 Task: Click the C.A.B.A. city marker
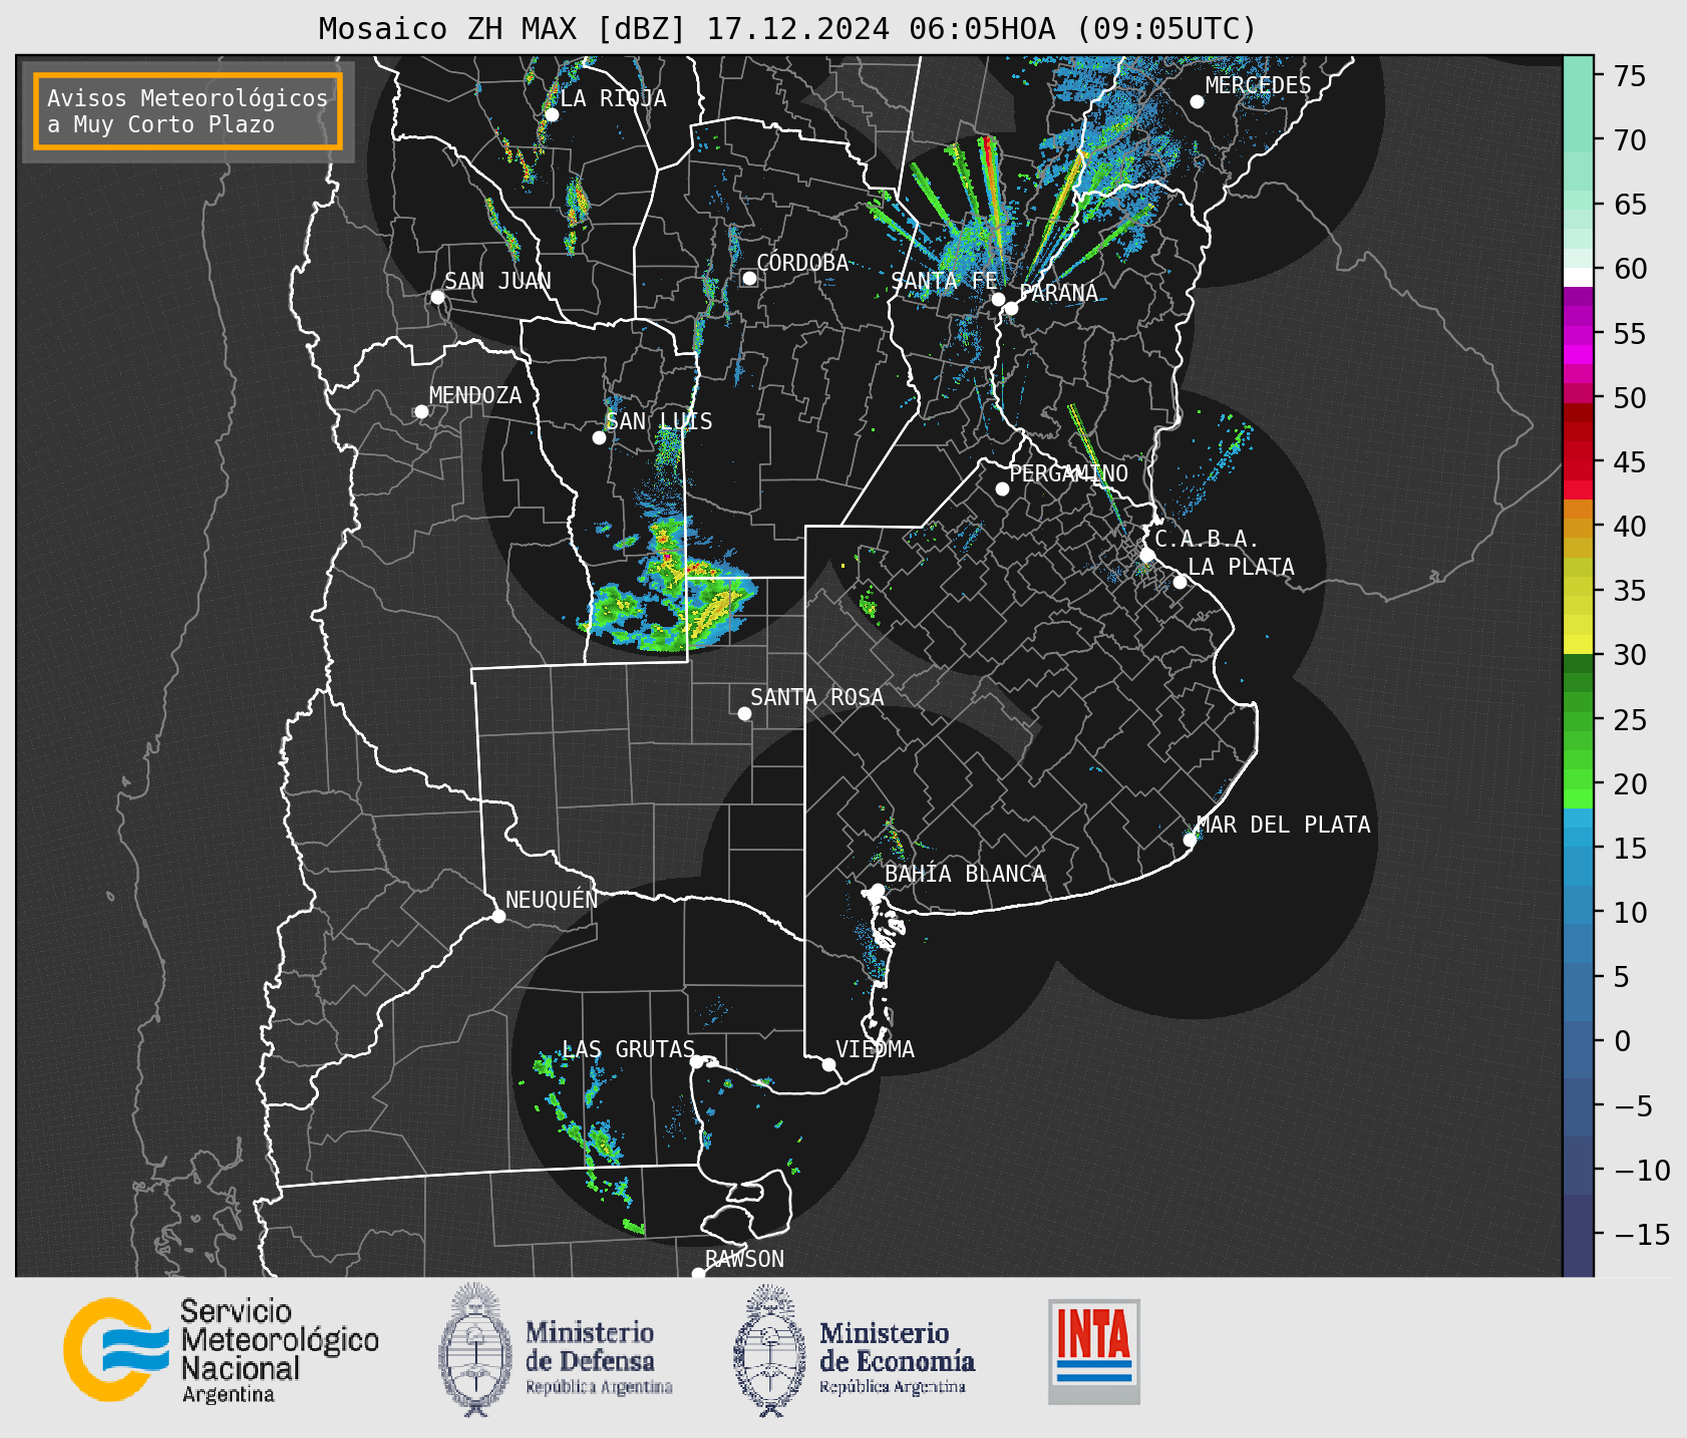[1147, 555]
